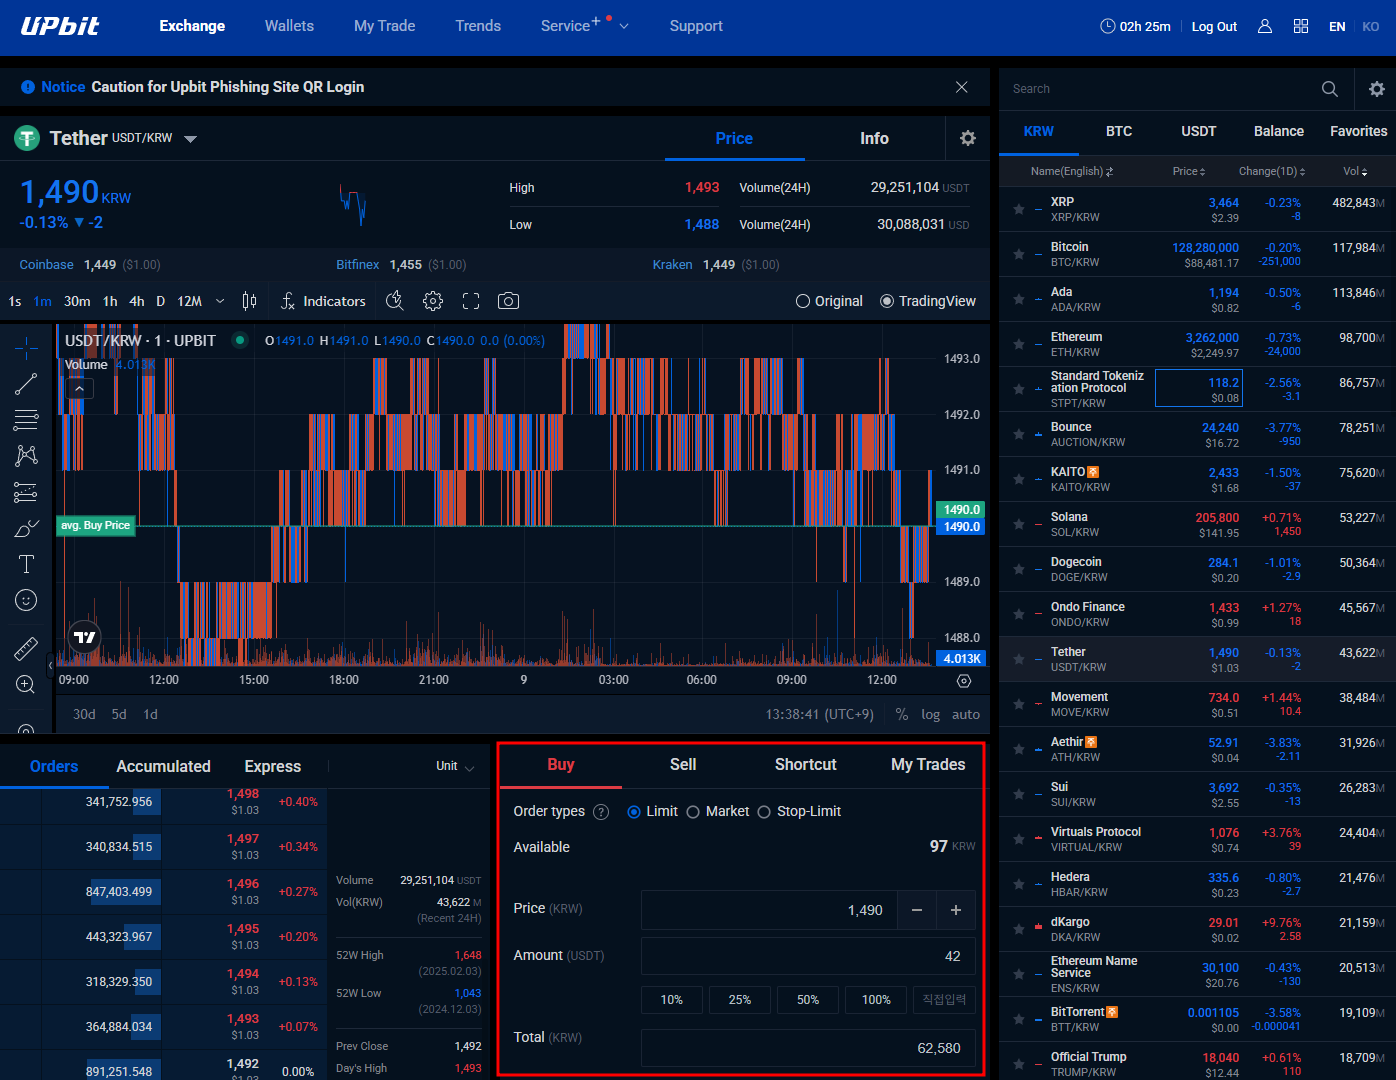Open chart settings gear in toolbar
This screenshot has width=1396, height=1080.
click(x=432, y=301)
